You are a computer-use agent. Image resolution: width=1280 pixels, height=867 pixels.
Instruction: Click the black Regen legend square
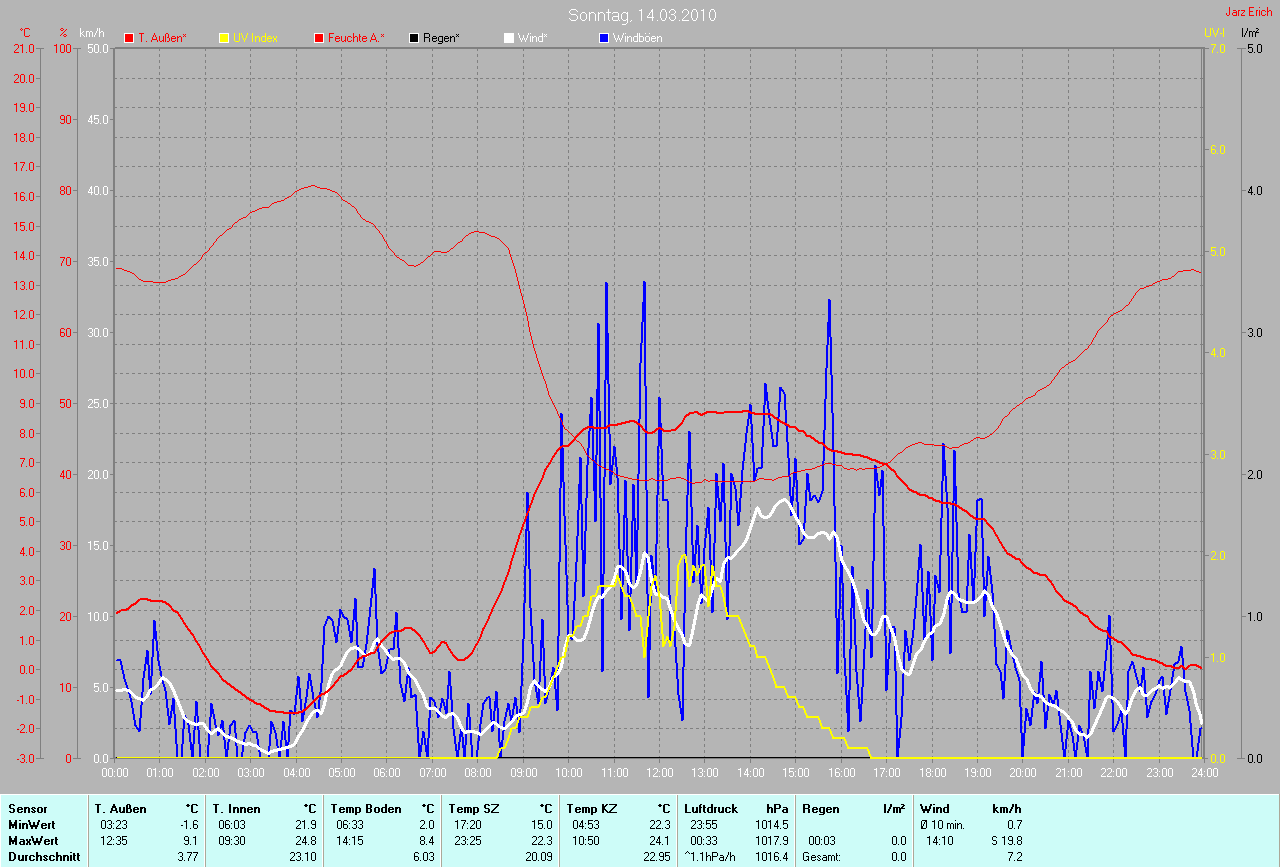(x=414, y=38)
